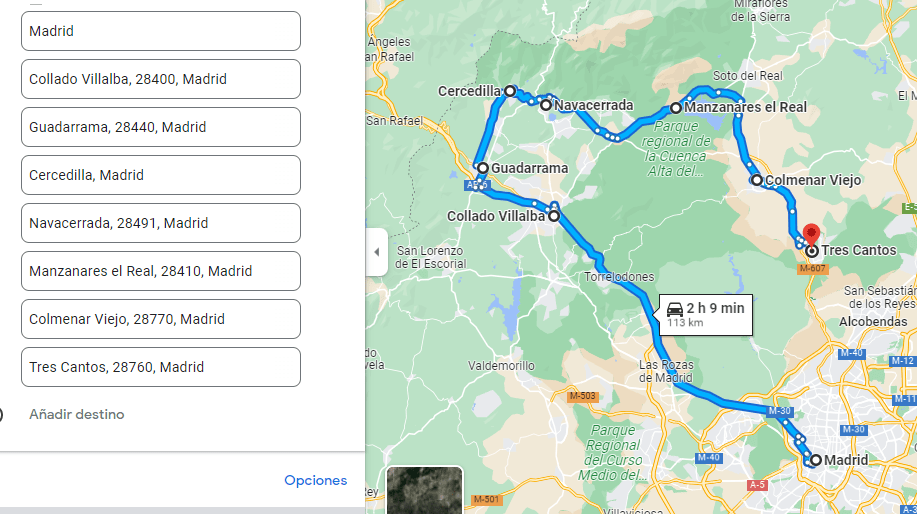Edit the Collado Villalba, 28400 destination field

(x=161, y=79)
